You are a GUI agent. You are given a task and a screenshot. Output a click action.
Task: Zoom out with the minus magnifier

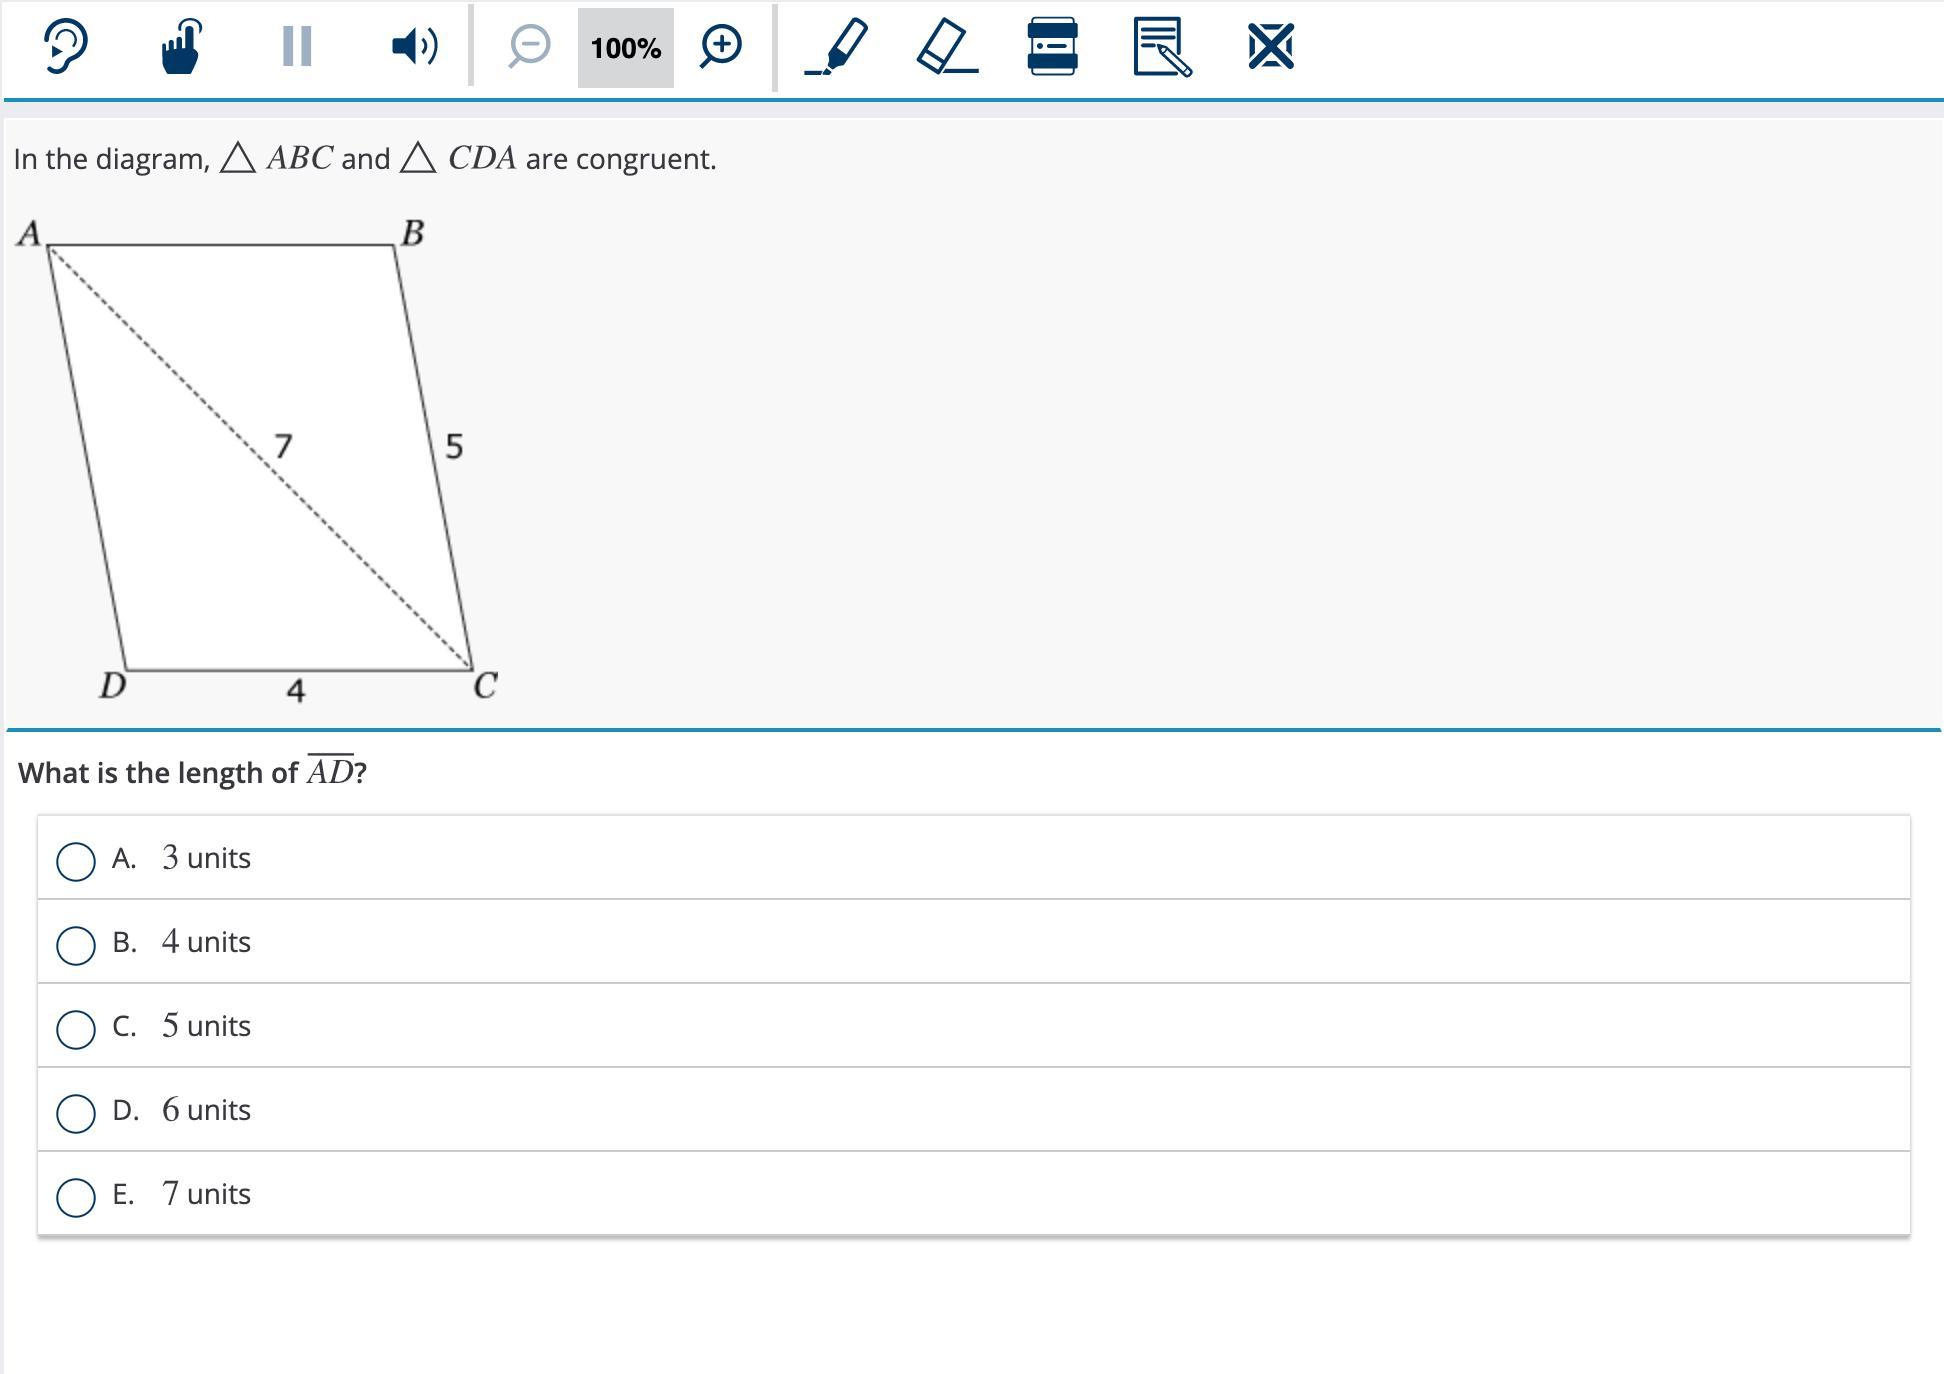pyautogui.click(x=528, y=46)
